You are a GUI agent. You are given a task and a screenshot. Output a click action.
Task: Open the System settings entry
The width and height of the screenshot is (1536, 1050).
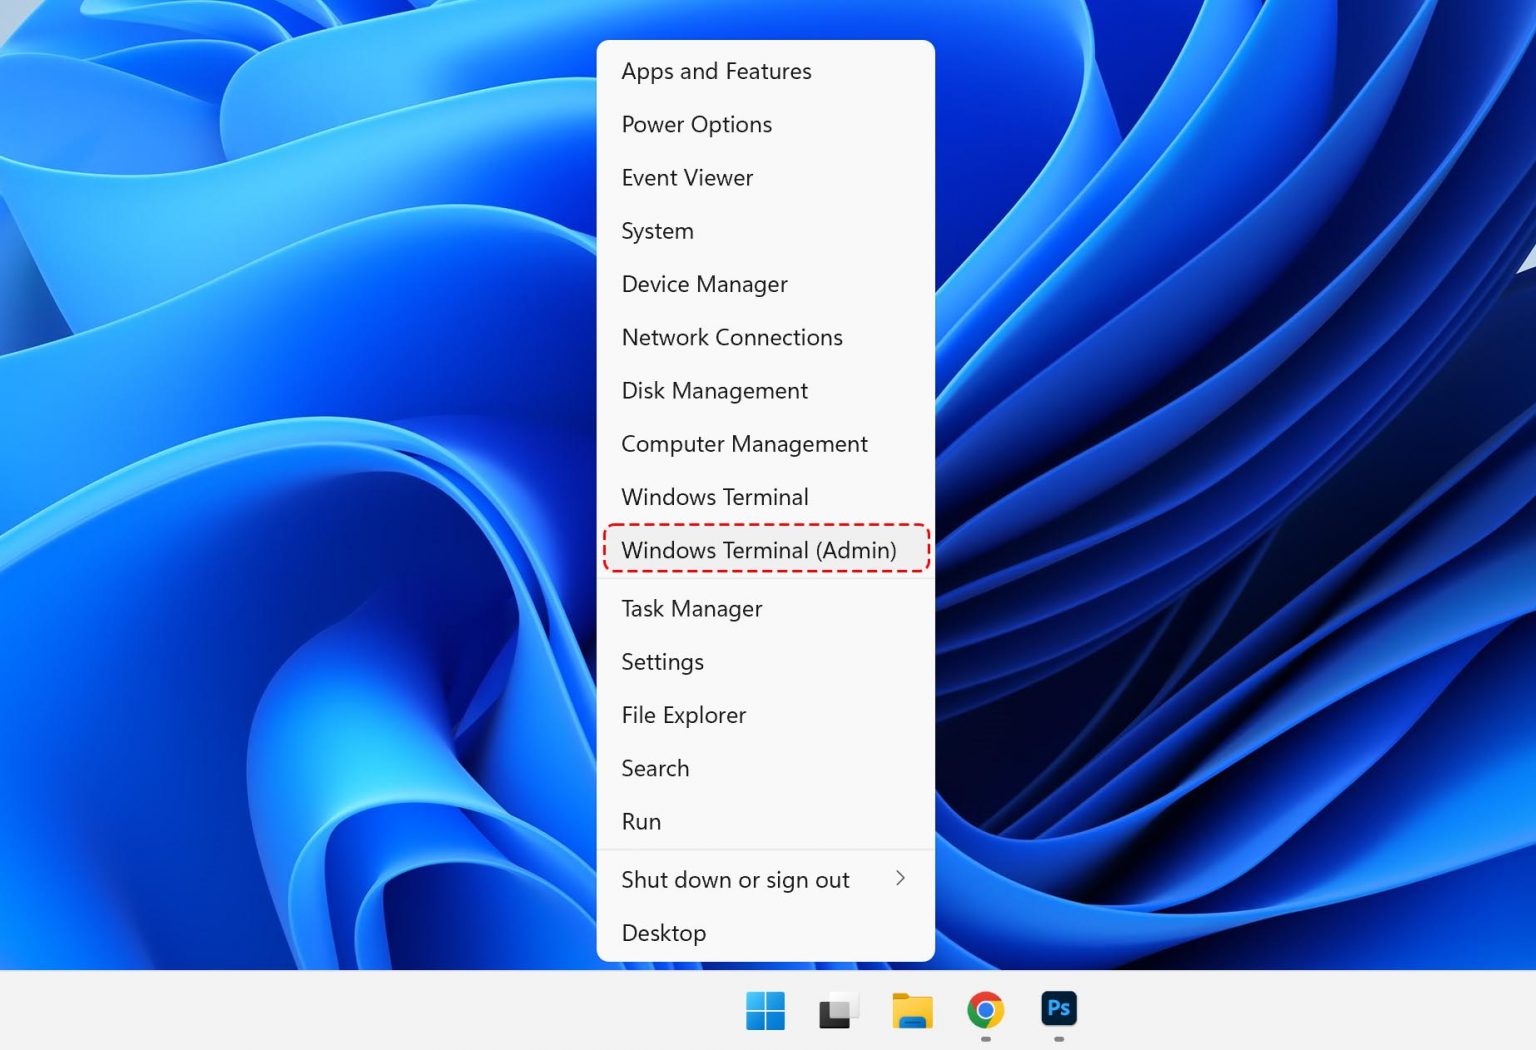point(657,231)
